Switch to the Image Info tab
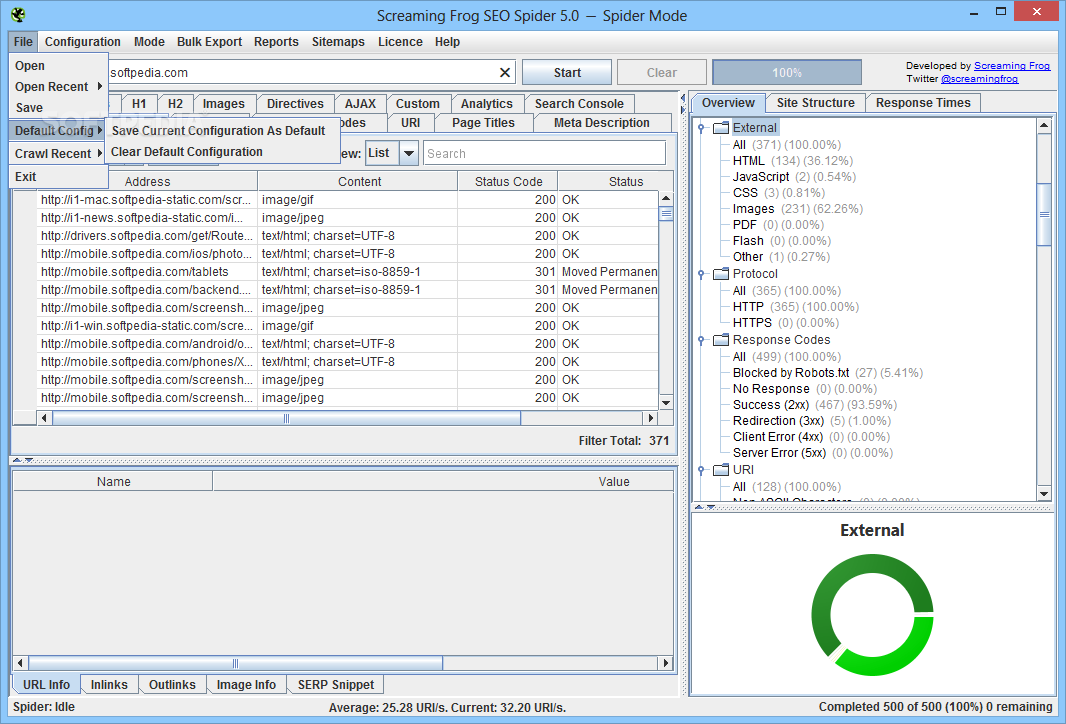This screenshot has height=724, width=1066. pos(246,685)
